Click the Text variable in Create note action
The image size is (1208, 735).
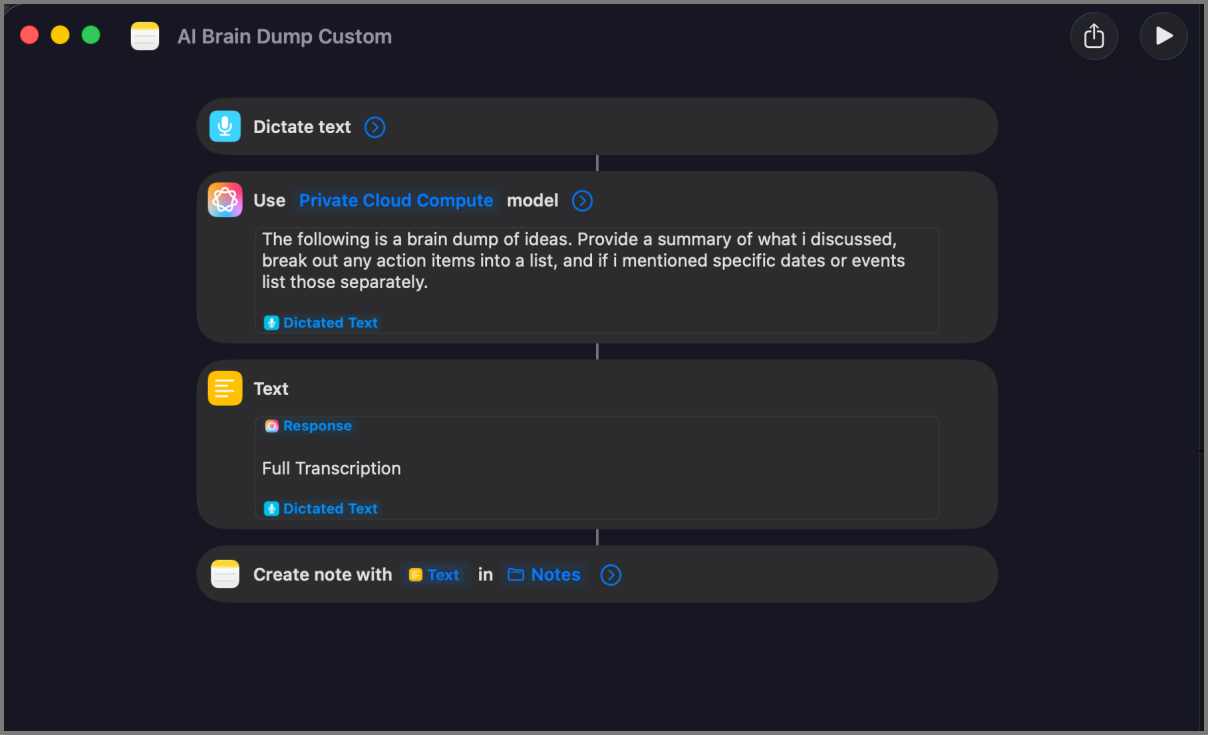click(x=434, y=574)
